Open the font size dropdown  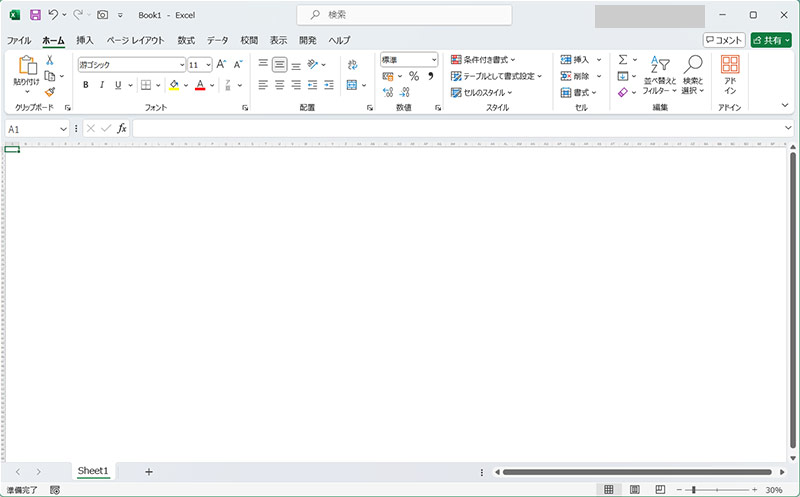(208, 65)
